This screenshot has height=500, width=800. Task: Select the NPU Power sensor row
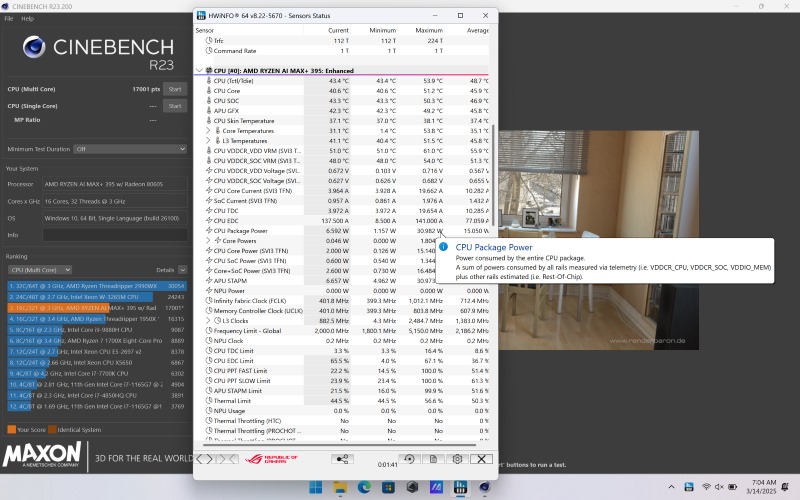click(x=341, y=290)
